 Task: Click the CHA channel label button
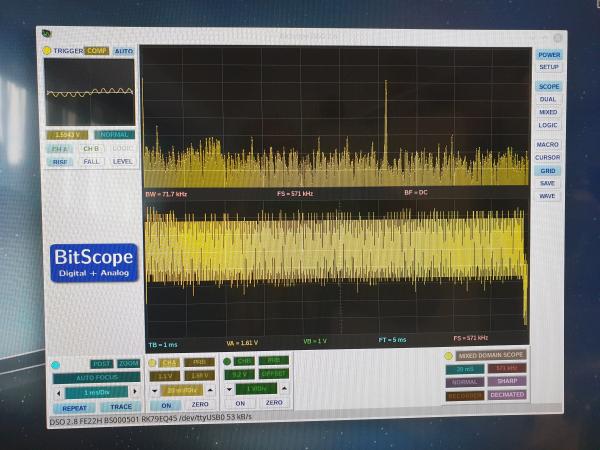coord(169,363)
